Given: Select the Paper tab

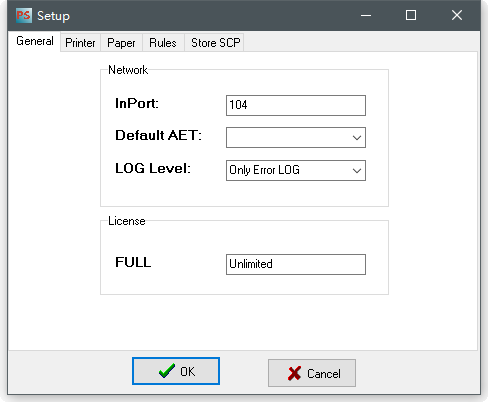Looking at the screenshot, I should pyautogui.click(x=121, y=43).
